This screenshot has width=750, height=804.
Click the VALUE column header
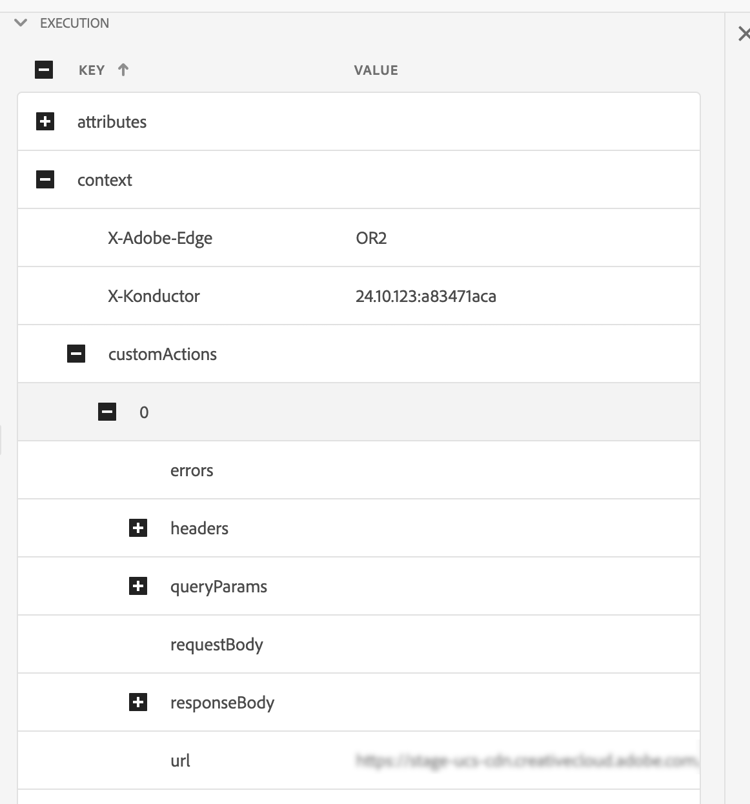[376, 70]
